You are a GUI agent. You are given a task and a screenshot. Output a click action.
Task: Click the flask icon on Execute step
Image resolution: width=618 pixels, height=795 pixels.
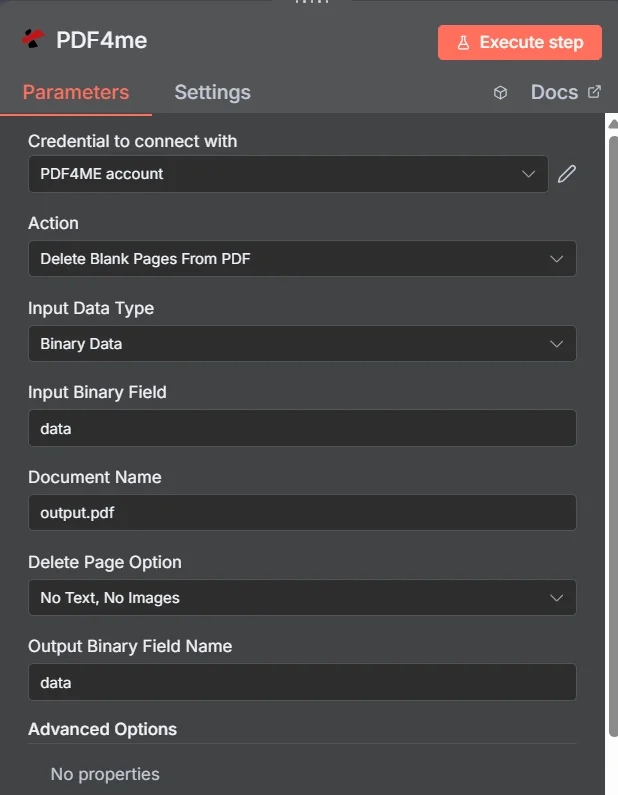[x=463, y=43]
